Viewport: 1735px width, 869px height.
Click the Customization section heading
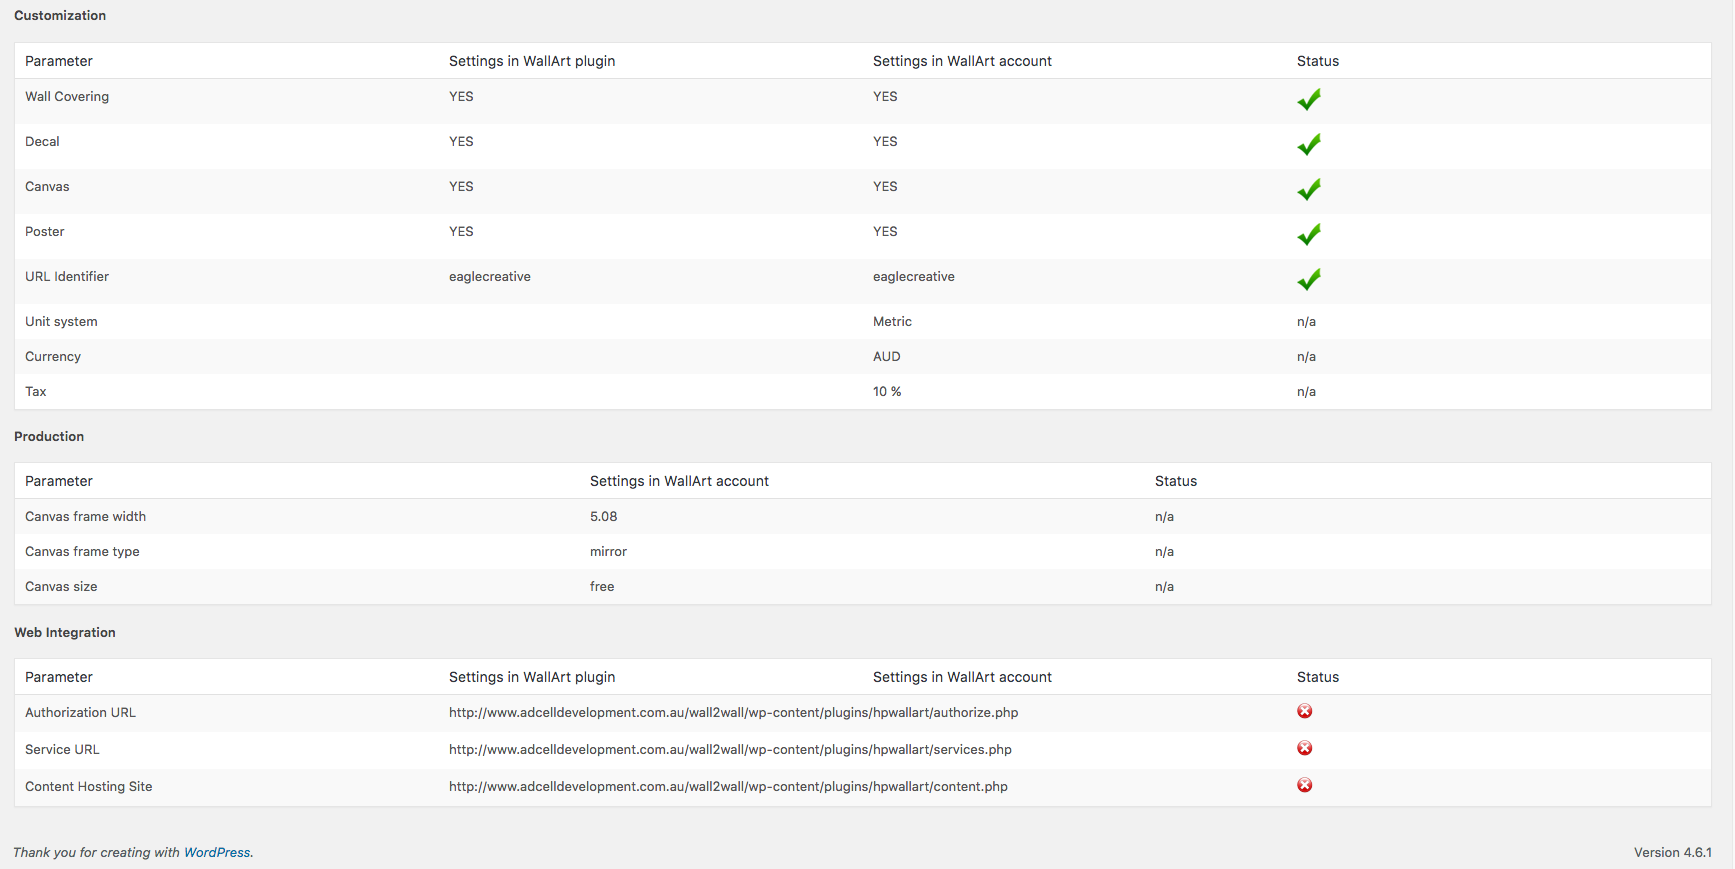click(60, 15)
